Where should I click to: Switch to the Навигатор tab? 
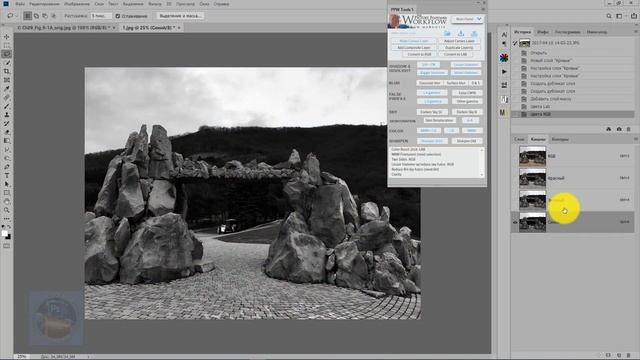(596, 32)
